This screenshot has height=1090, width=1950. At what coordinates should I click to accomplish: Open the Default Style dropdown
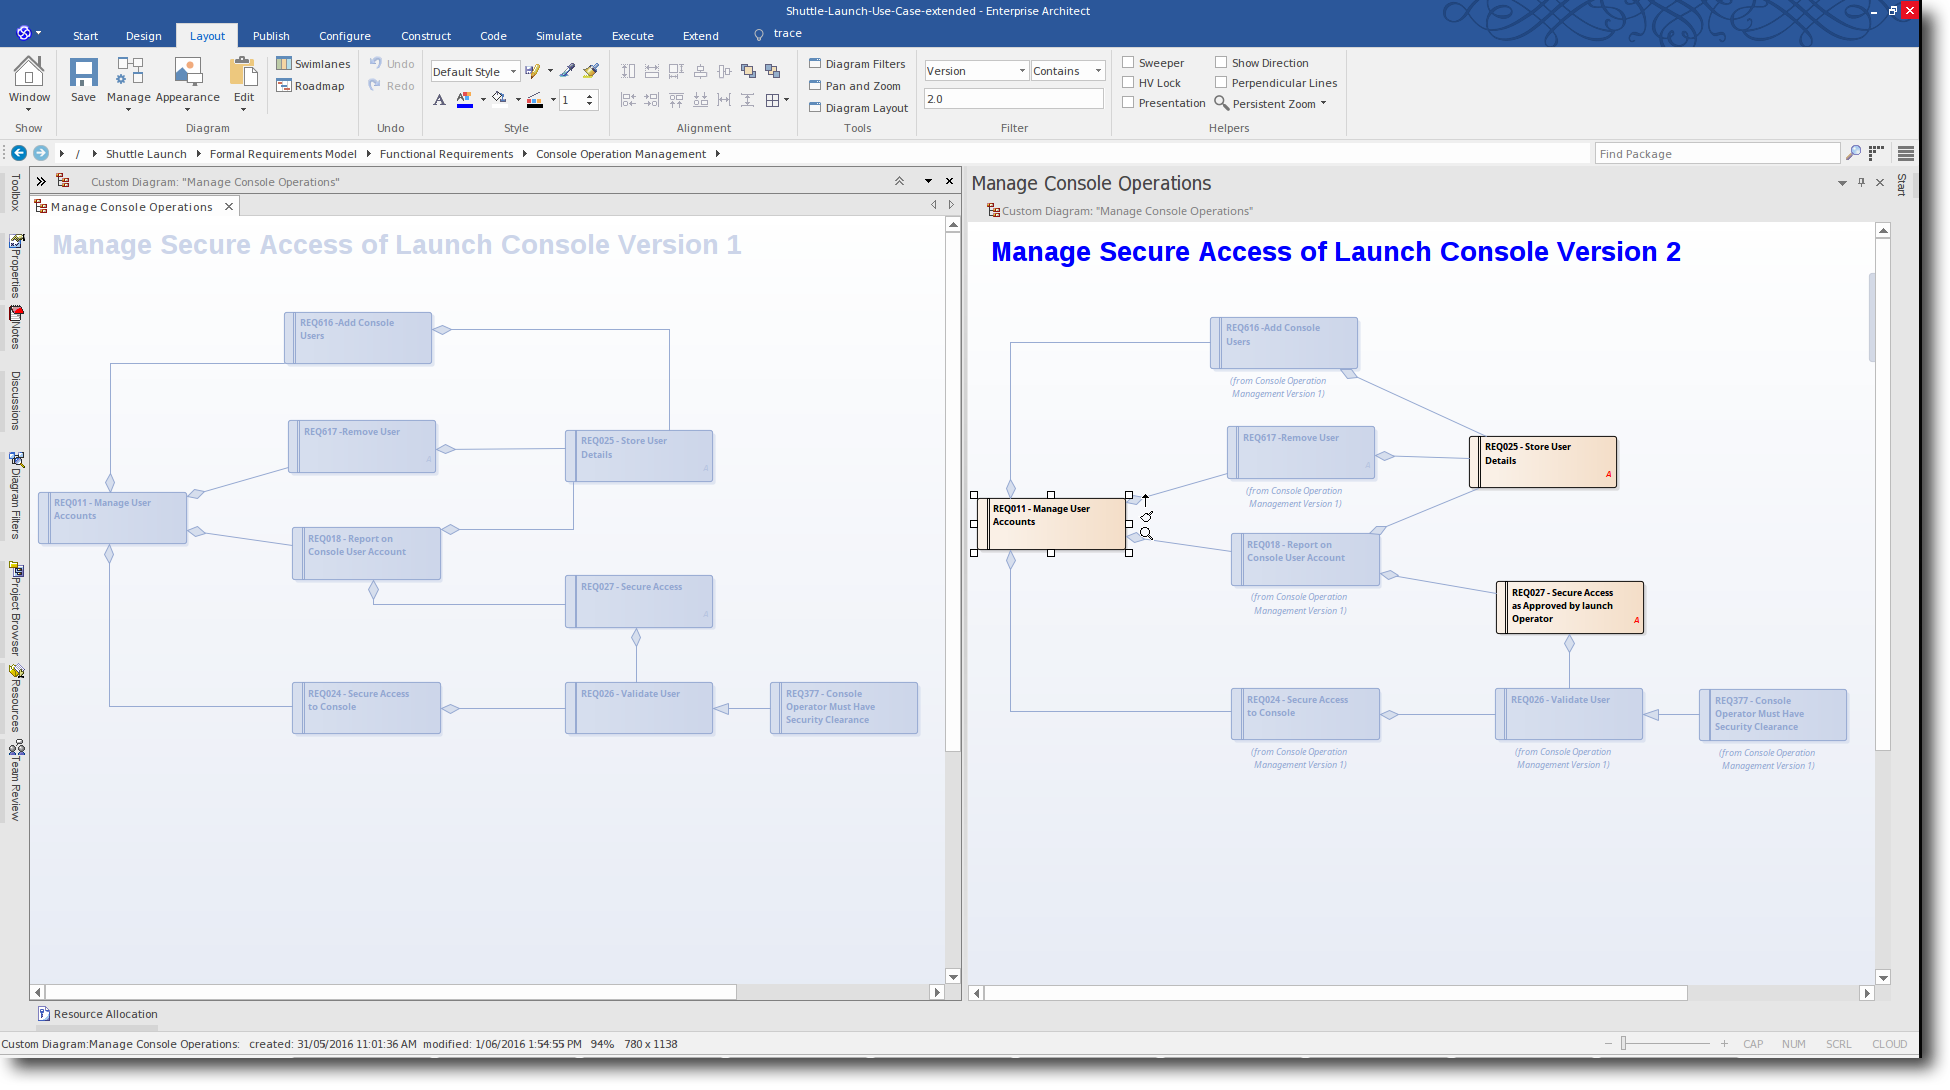click(513, 72)
